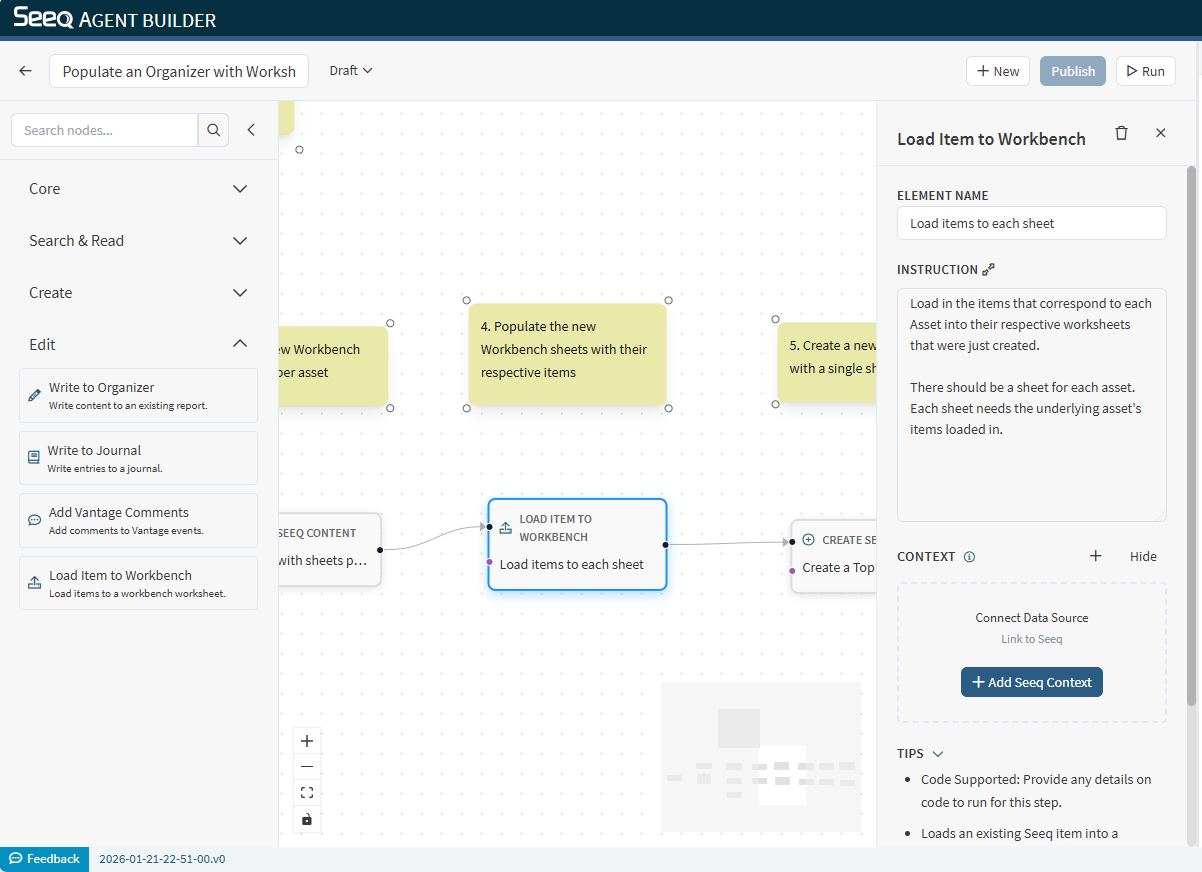Click the canvas zoom out button
The height and width of the screenshot is (872, 1202).
coord(307,767)
